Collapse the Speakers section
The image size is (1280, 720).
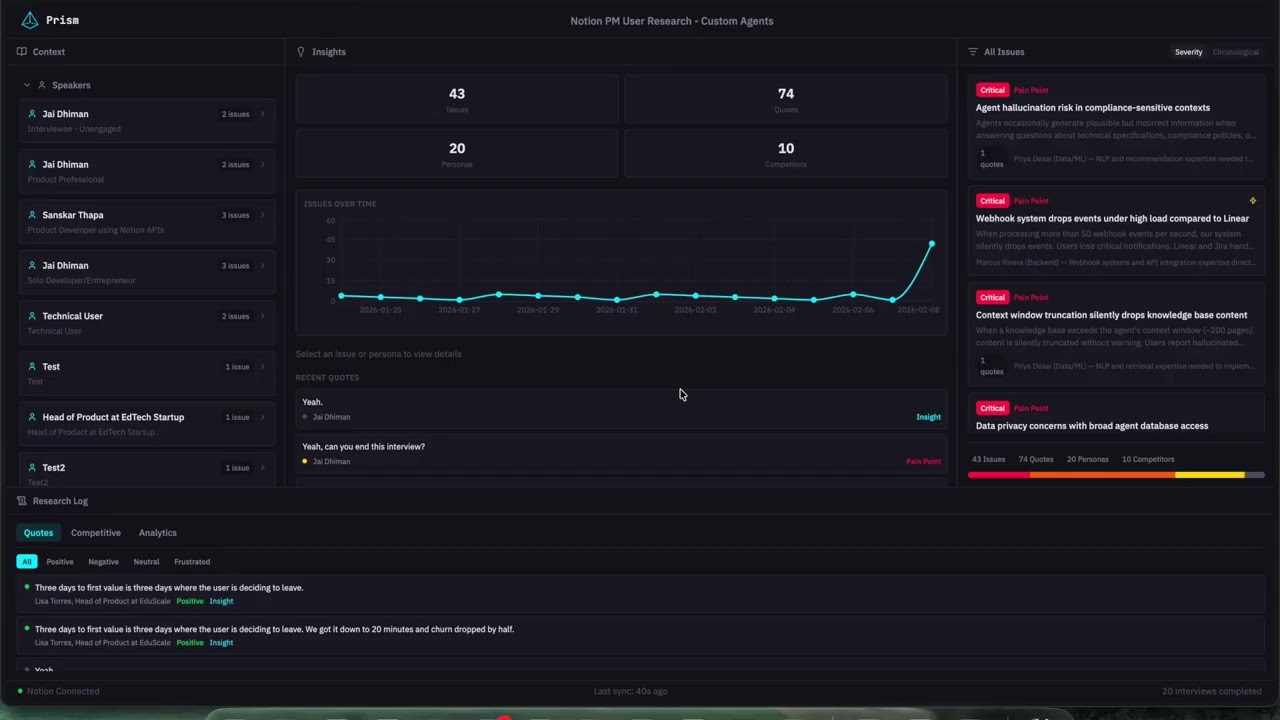(27, 85)
